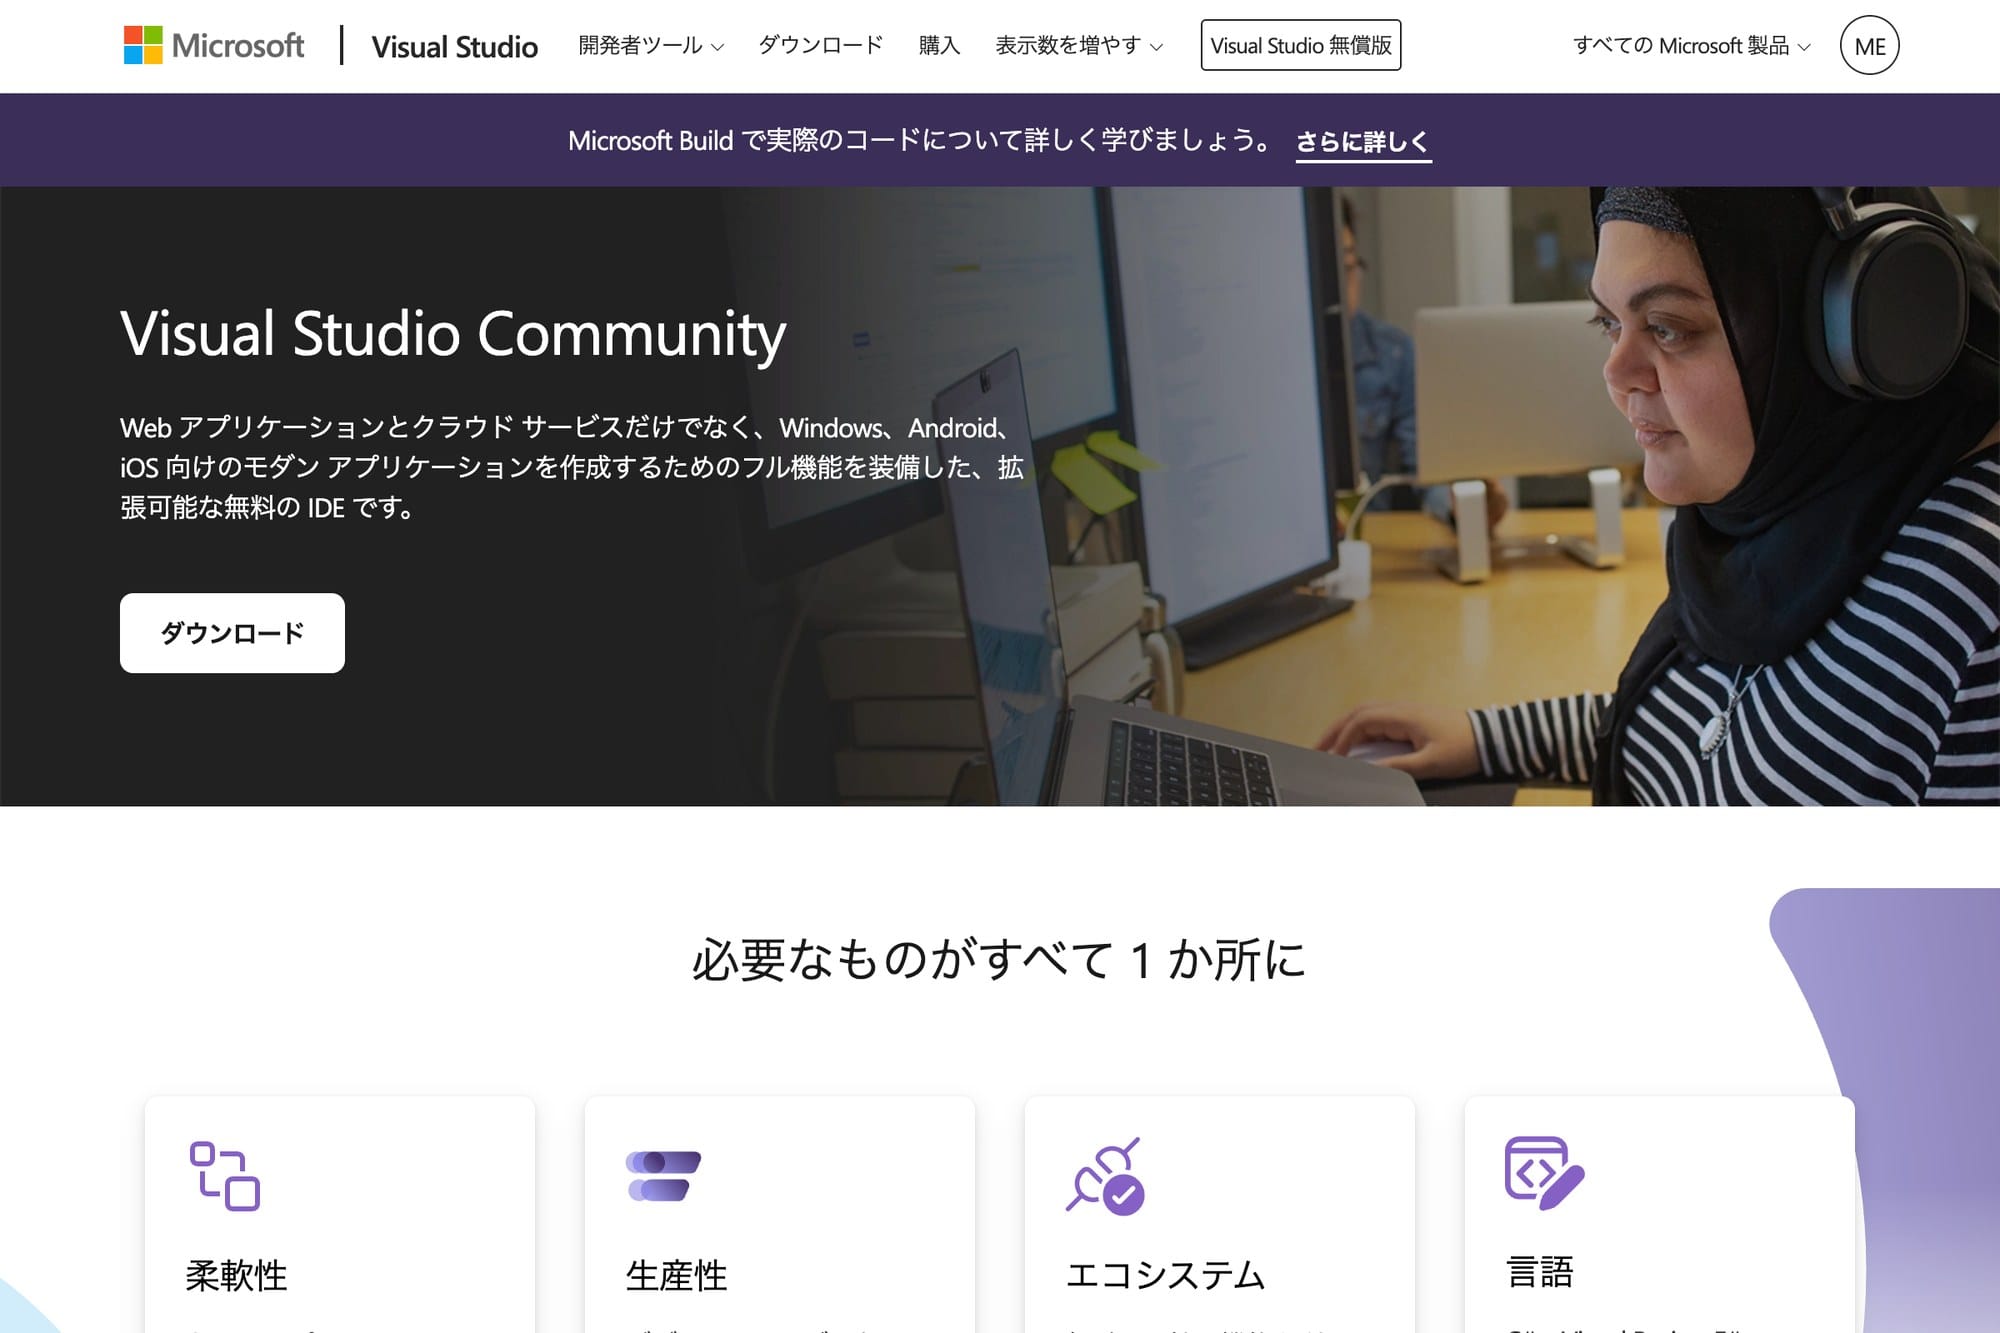Click the Microsoft logo
This screenshot has width=2000, height=1333.
213,46
